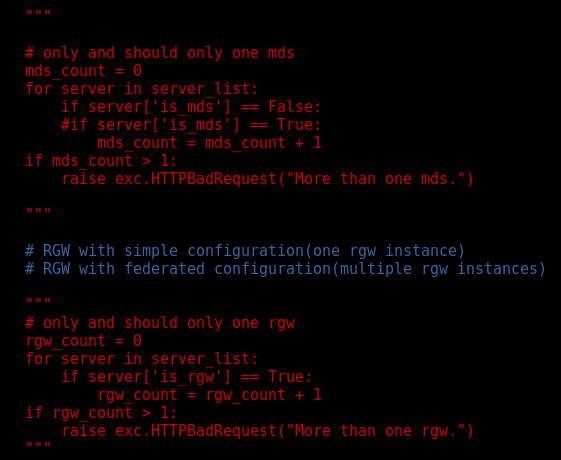Click the second 'for server in server_list:' line
This screenshot has height=460, width=561.
[x=142, y=359]
